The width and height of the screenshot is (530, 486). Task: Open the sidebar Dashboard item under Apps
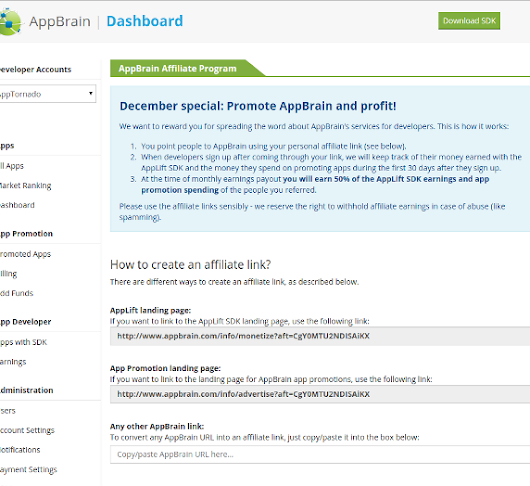(x=17, y=205)
